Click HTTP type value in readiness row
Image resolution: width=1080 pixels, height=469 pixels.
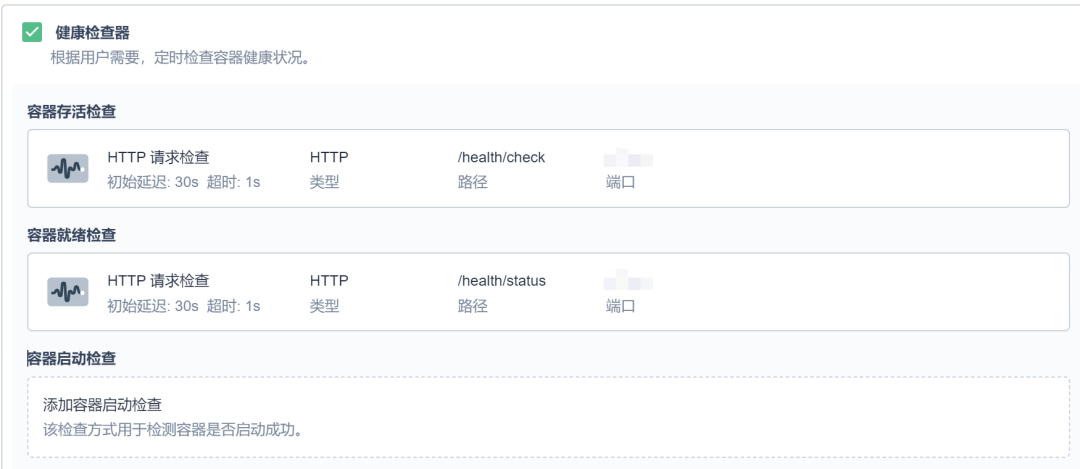329,281
